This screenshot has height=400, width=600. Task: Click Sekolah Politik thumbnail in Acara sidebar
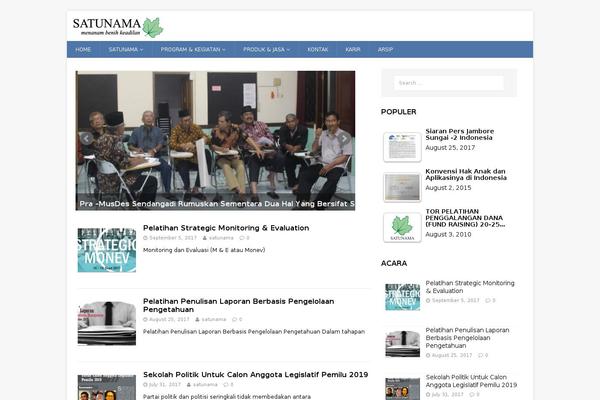tap(403, 389)
